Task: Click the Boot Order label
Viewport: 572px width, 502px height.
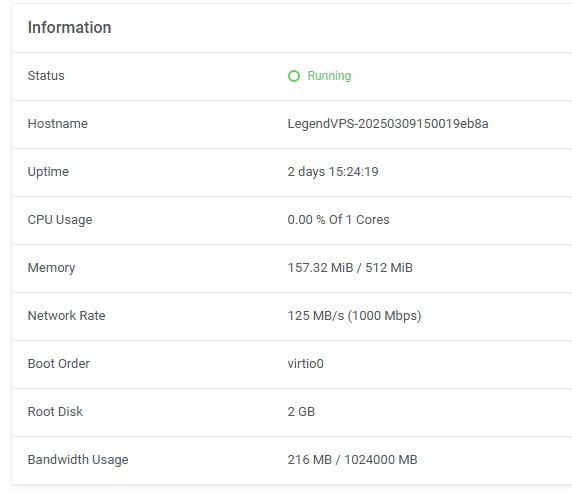Action: [59, 364]
